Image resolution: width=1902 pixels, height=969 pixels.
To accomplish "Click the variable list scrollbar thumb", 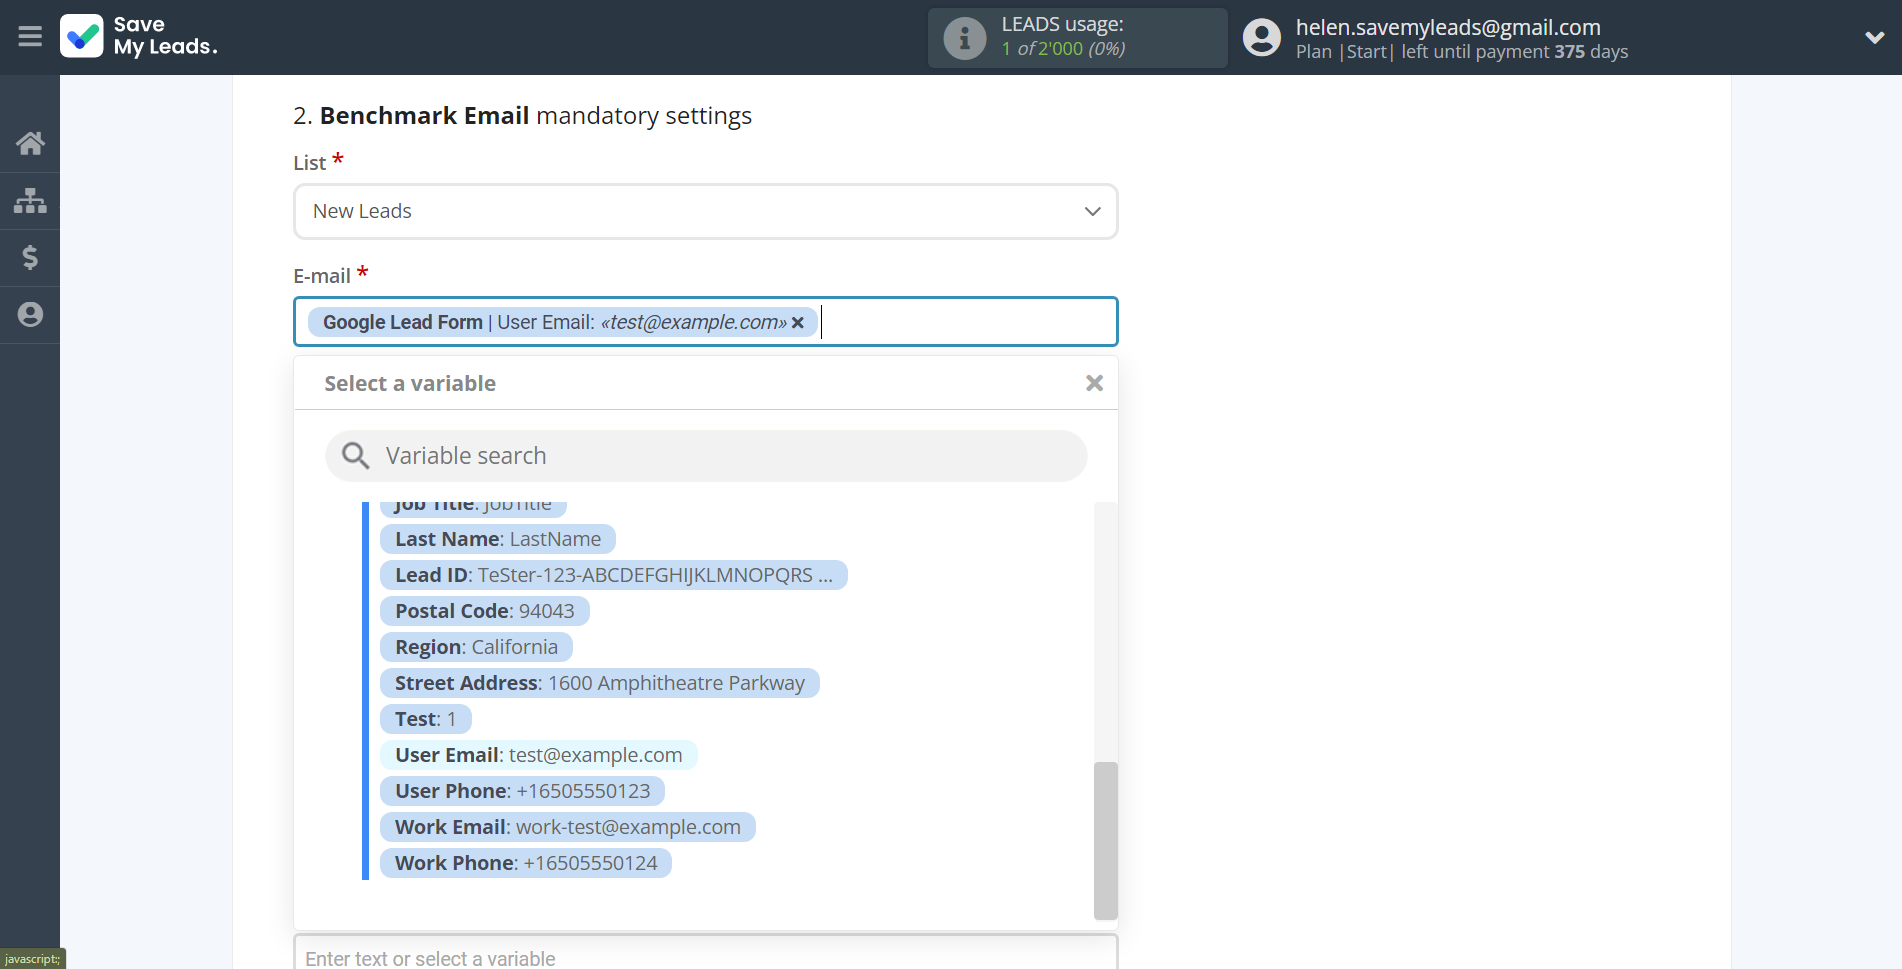I will click(1105, 840).
